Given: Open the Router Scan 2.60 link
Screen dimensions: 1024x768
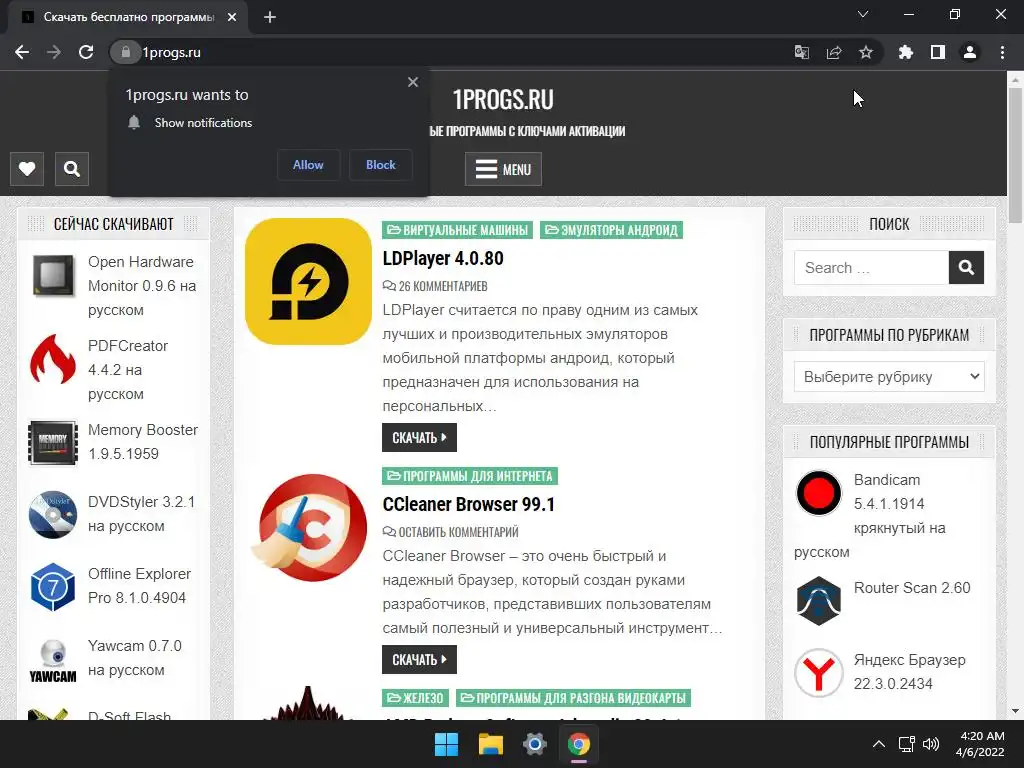Looking at the screenshot, I should coord(912,588).
